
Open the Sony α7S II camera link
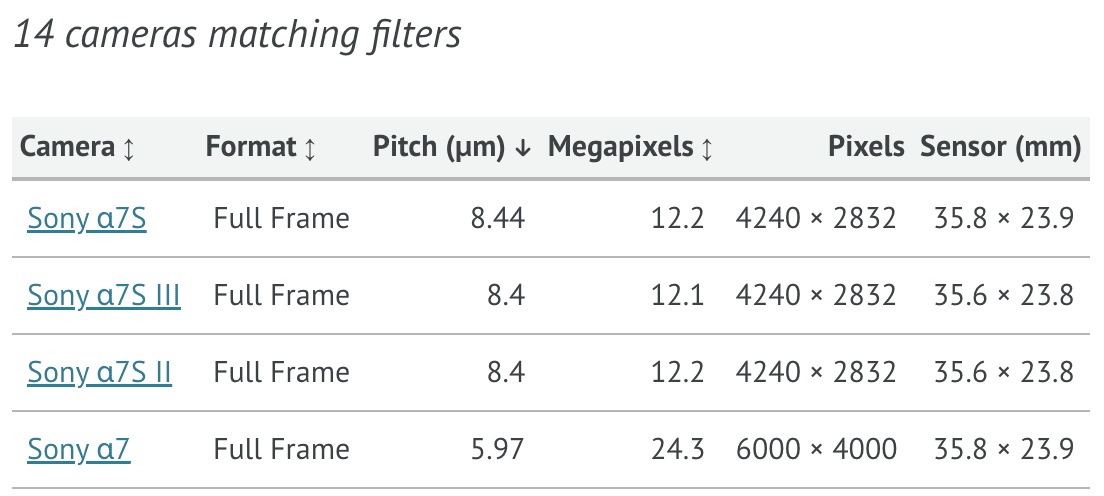click(99, 372)
